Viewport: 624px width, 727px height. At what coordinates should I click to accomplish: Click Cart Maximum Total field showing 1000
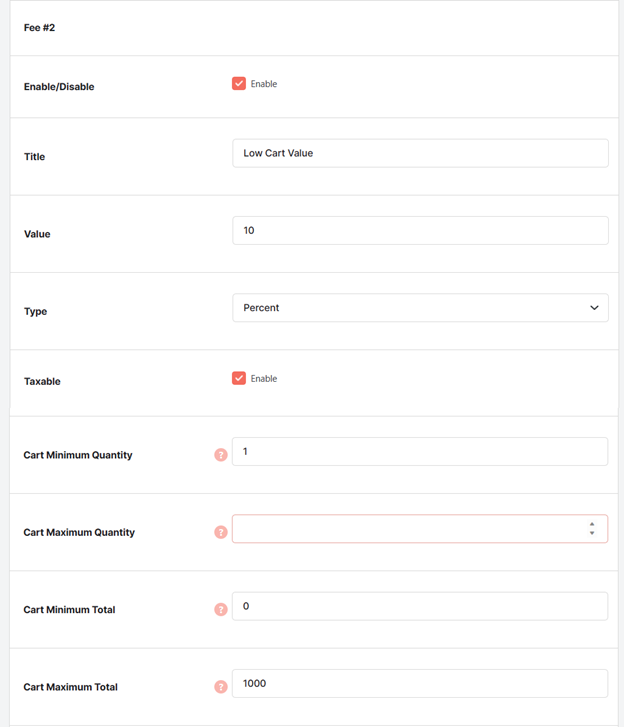[420, 683]
